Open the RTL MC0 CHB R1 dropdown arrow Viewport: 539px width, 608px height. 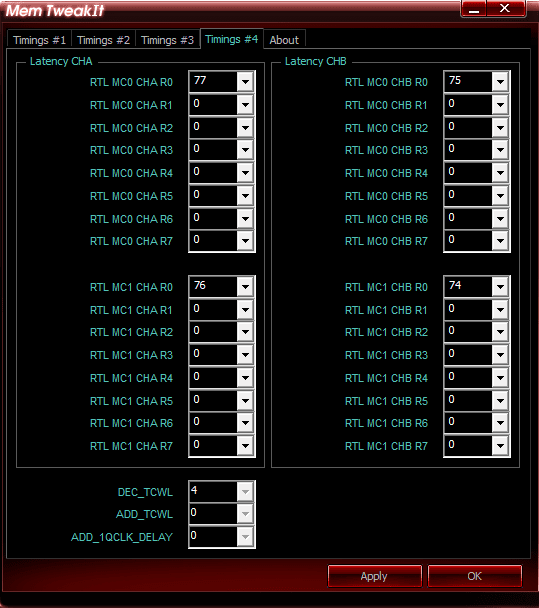(x=500, y=105)
